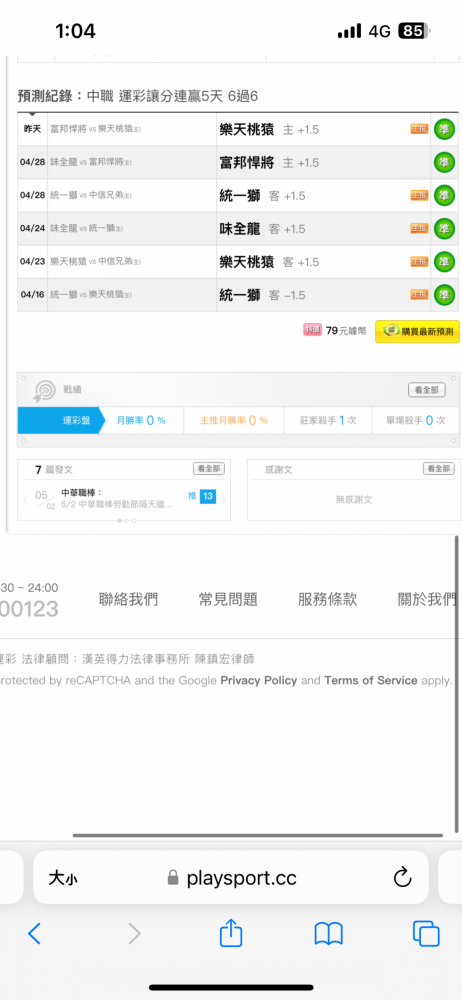Tap the 富邦悍將 主 +1.5 pick
This screenshot has height=1000, width=462.
[269, 163]
